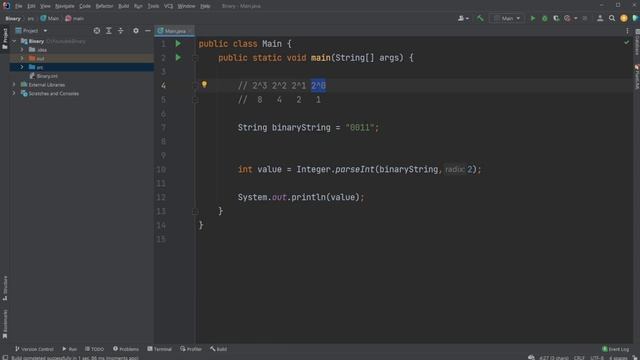Open the Profiler tool window
This screenshot has width=640, height=360.
pyautogui.click(x=191, y=349)
